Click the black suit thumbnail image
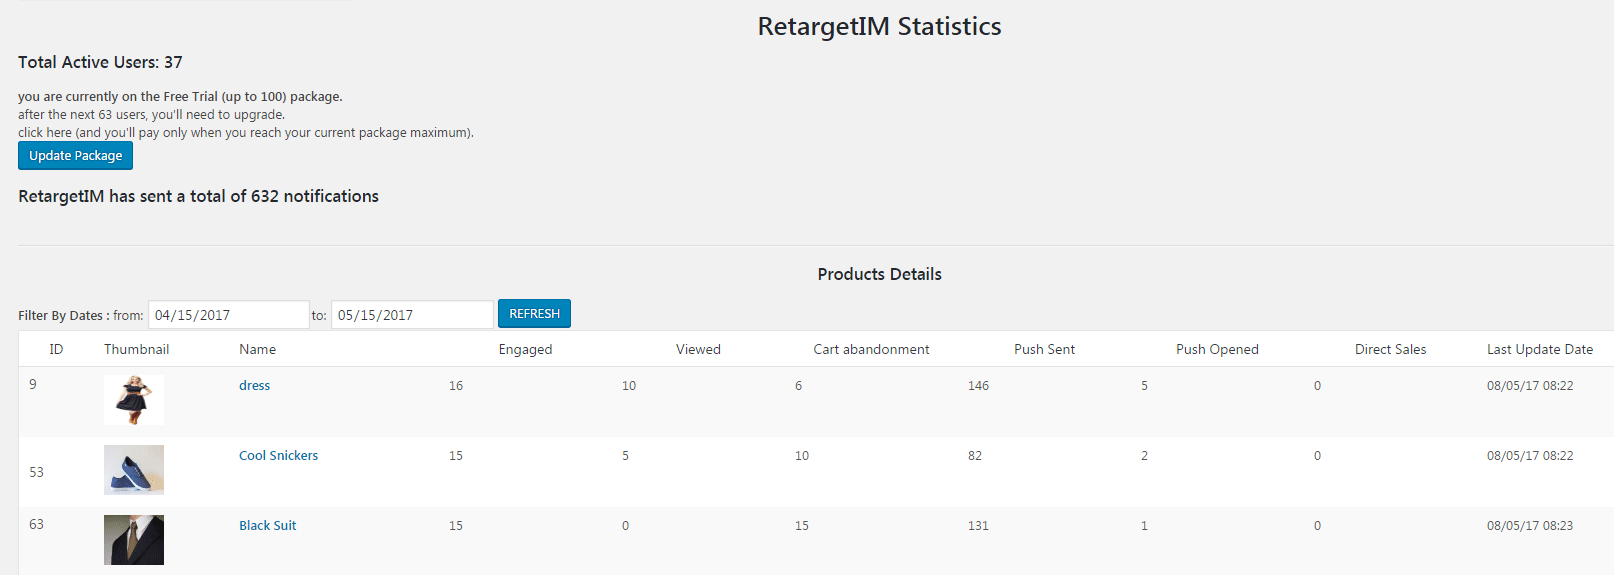 134,540
